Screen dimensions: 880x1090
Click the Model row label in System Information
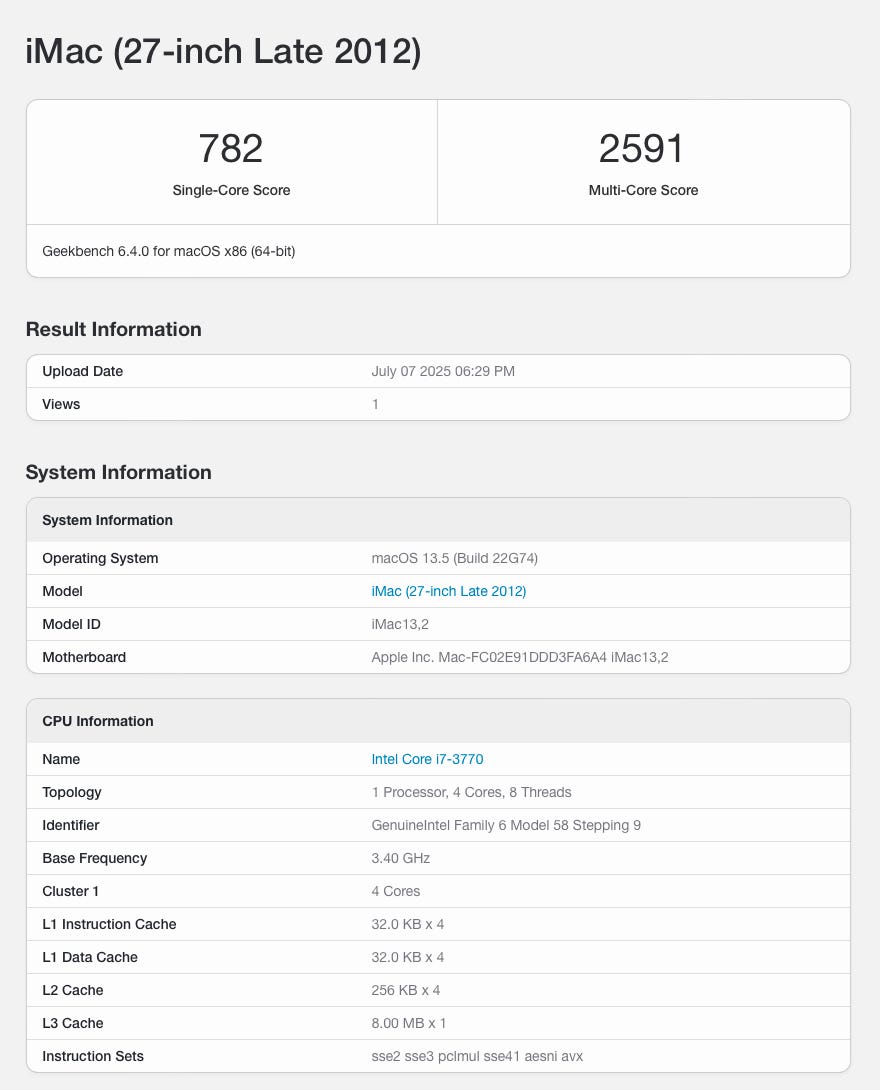[63, 591]
